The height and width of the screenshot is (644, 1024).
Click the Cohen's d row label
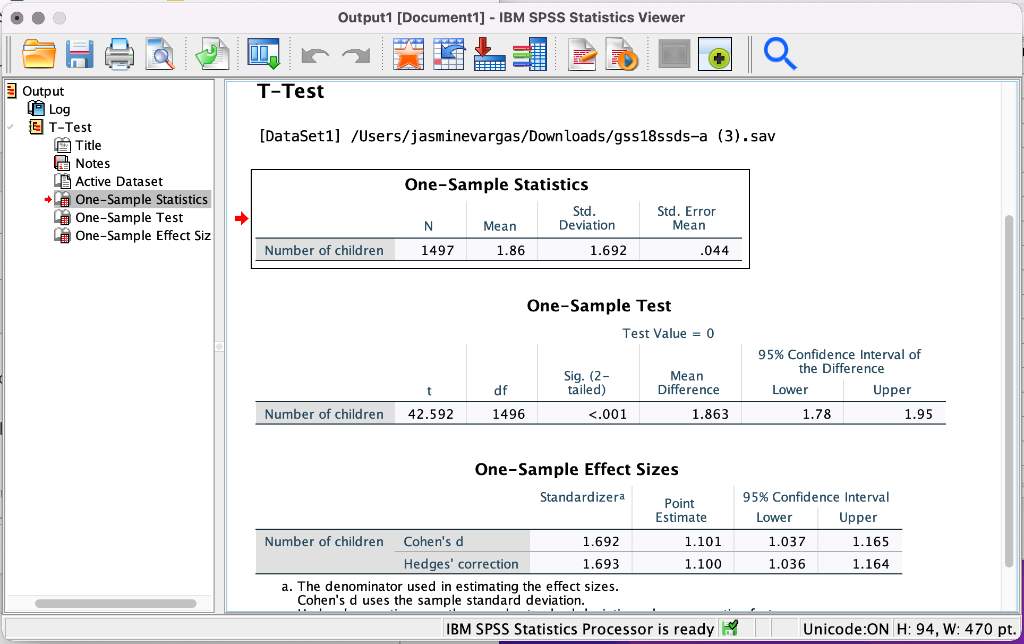point(433,541)
